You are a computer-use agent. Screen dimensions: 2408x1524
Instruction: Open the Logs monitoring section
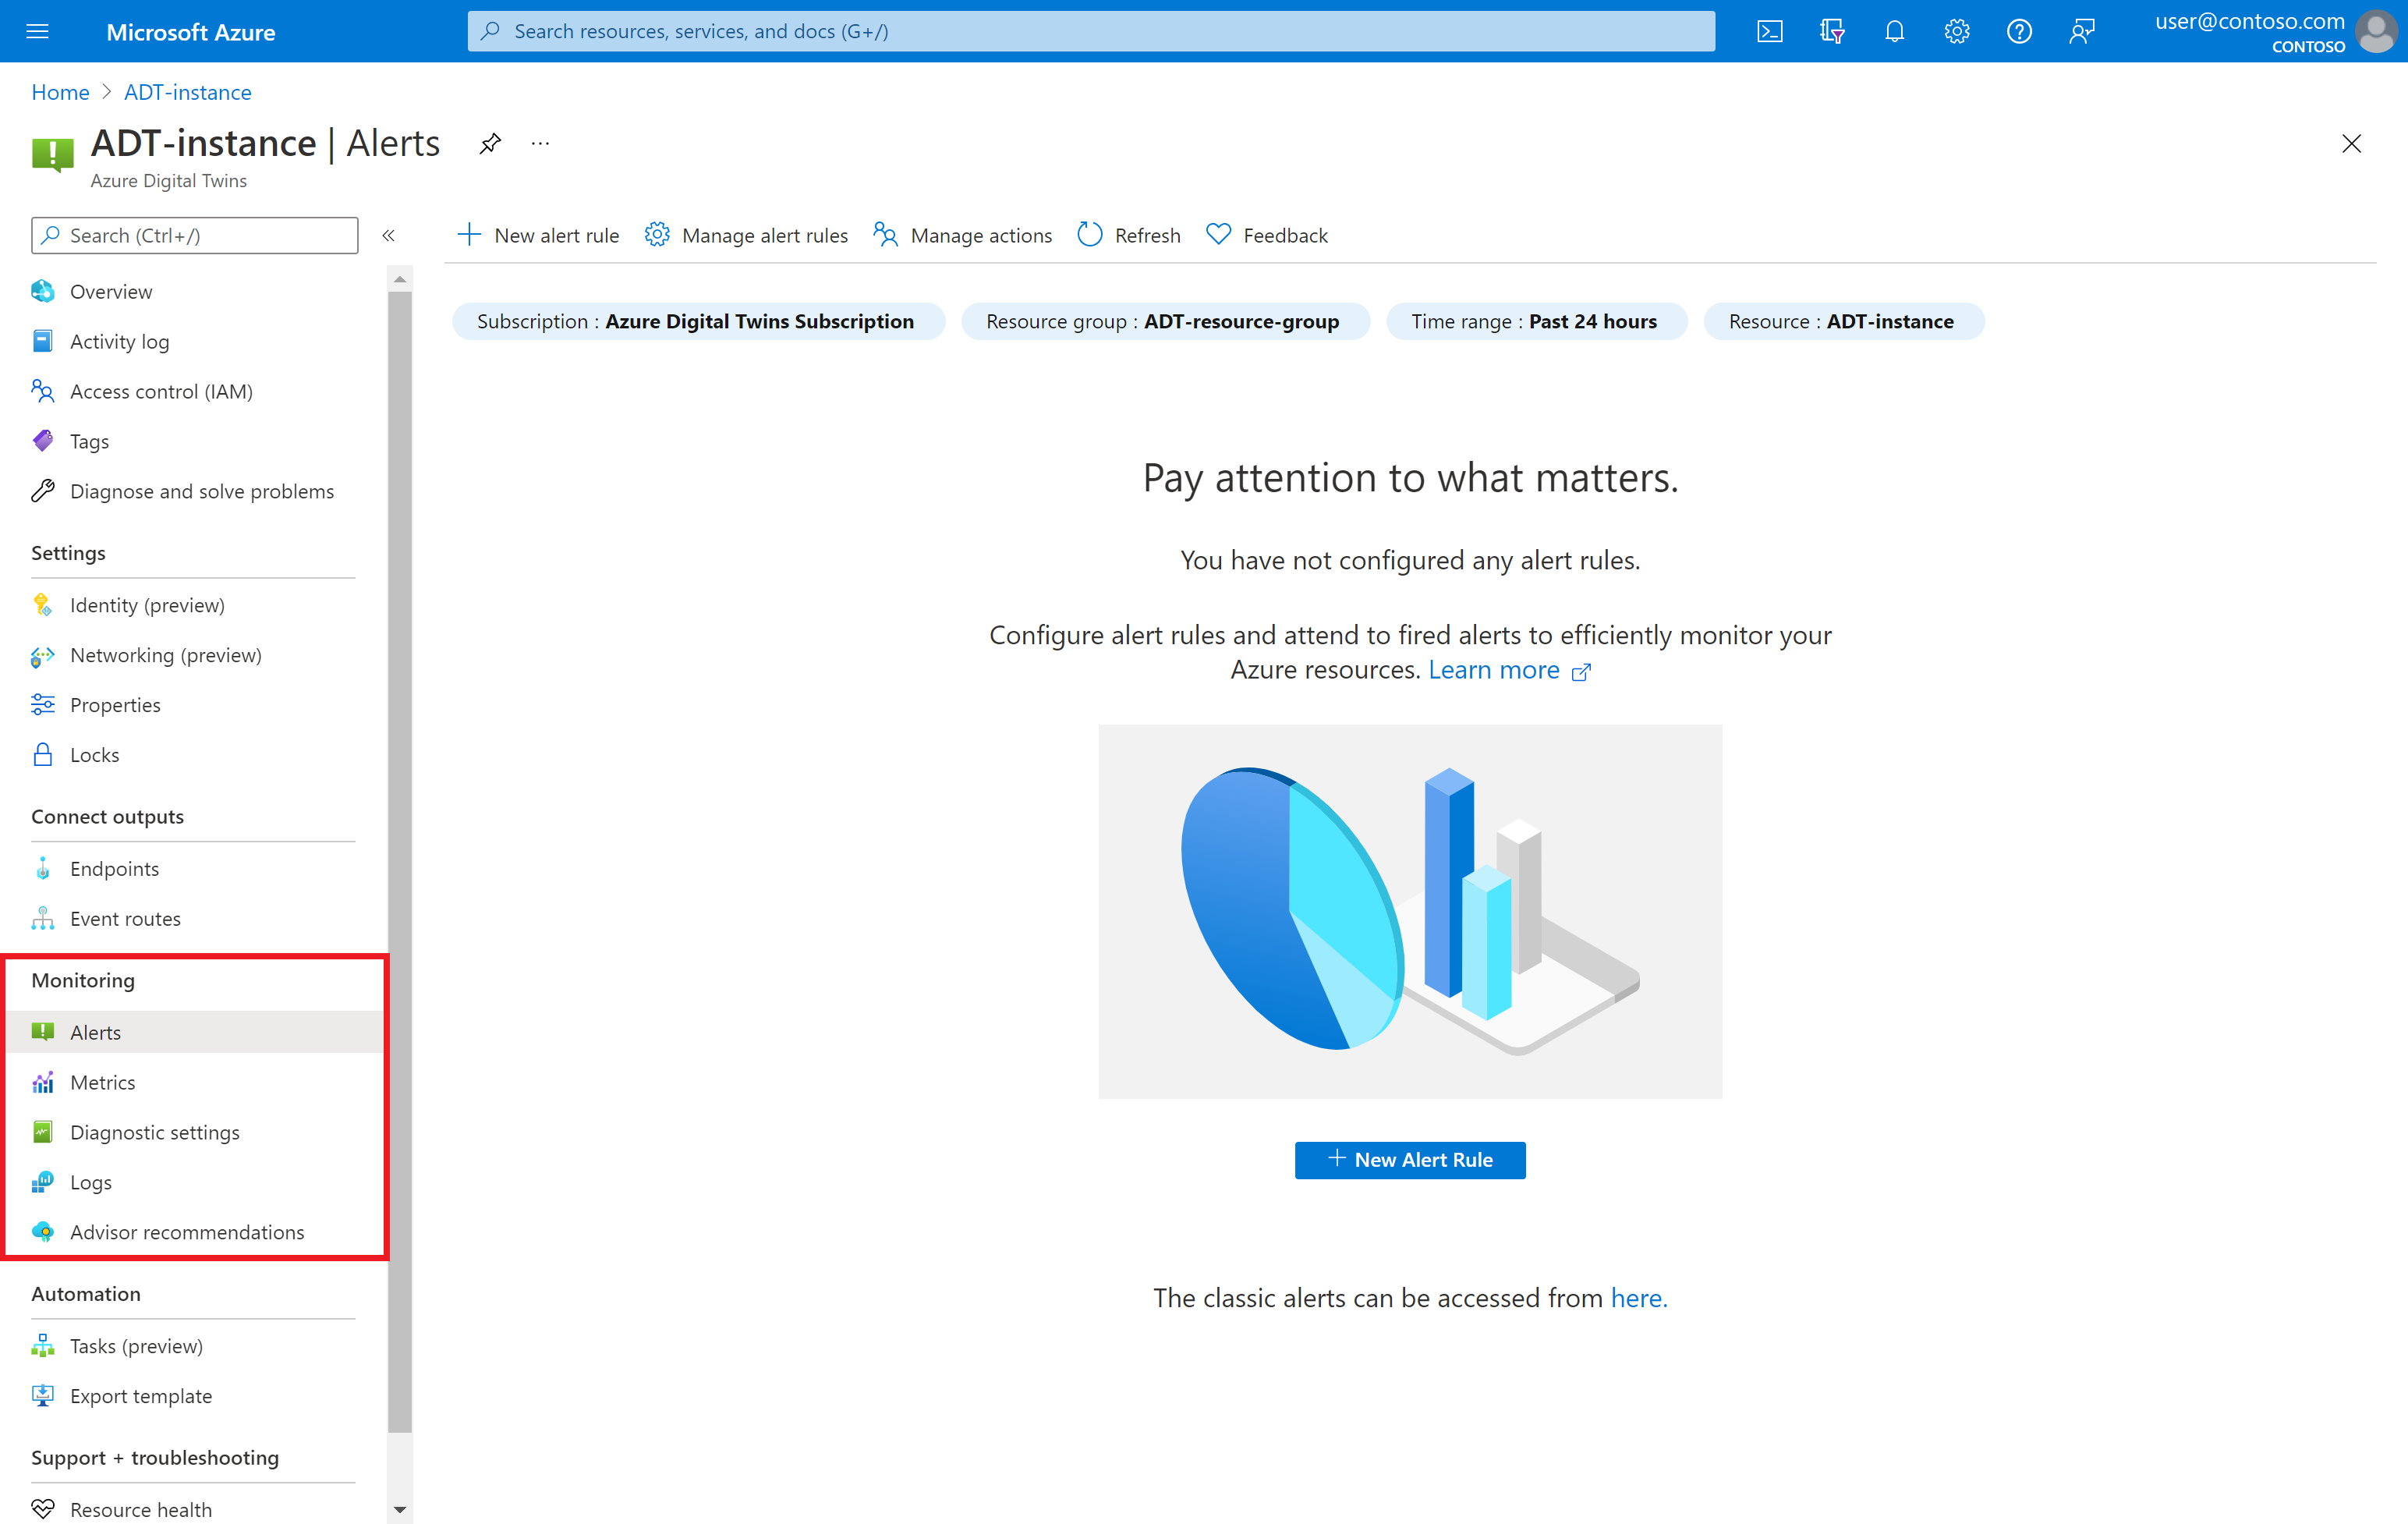(91, 1182)
